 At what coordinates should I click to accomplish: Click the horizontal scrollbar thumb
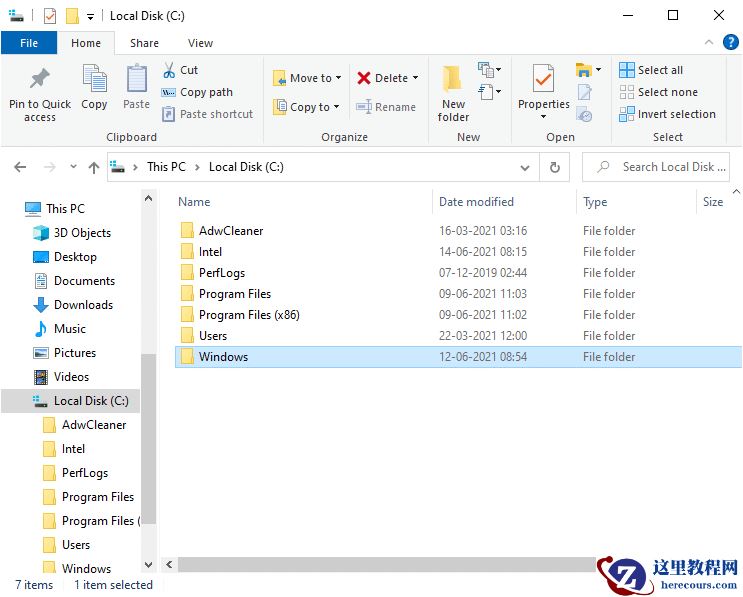(x=387, y=564)
